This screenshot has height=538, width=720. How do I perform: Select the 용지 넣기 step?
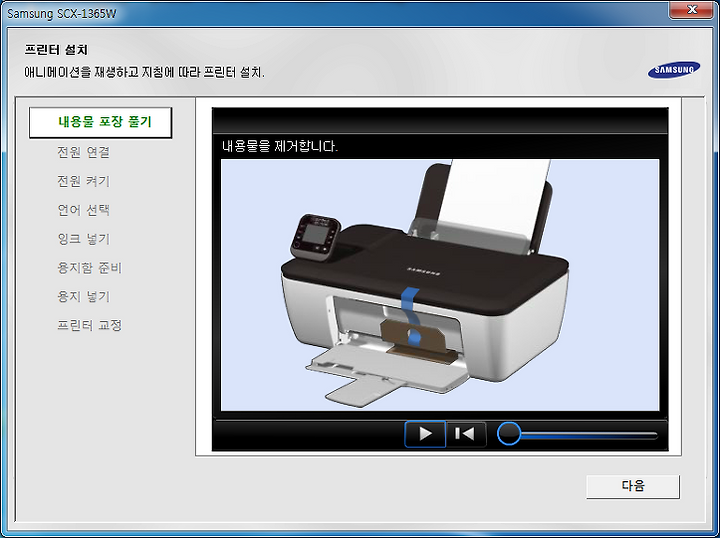pos(84,297)
